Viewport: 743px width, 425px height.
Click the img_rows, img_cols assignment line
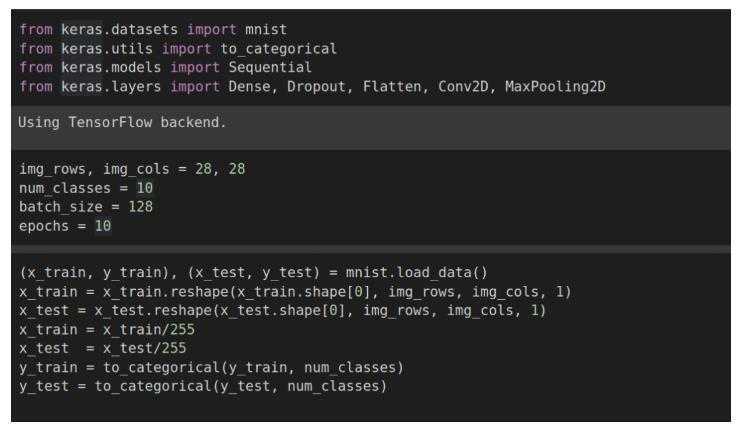pyautogui.click(x=132, y=169)
